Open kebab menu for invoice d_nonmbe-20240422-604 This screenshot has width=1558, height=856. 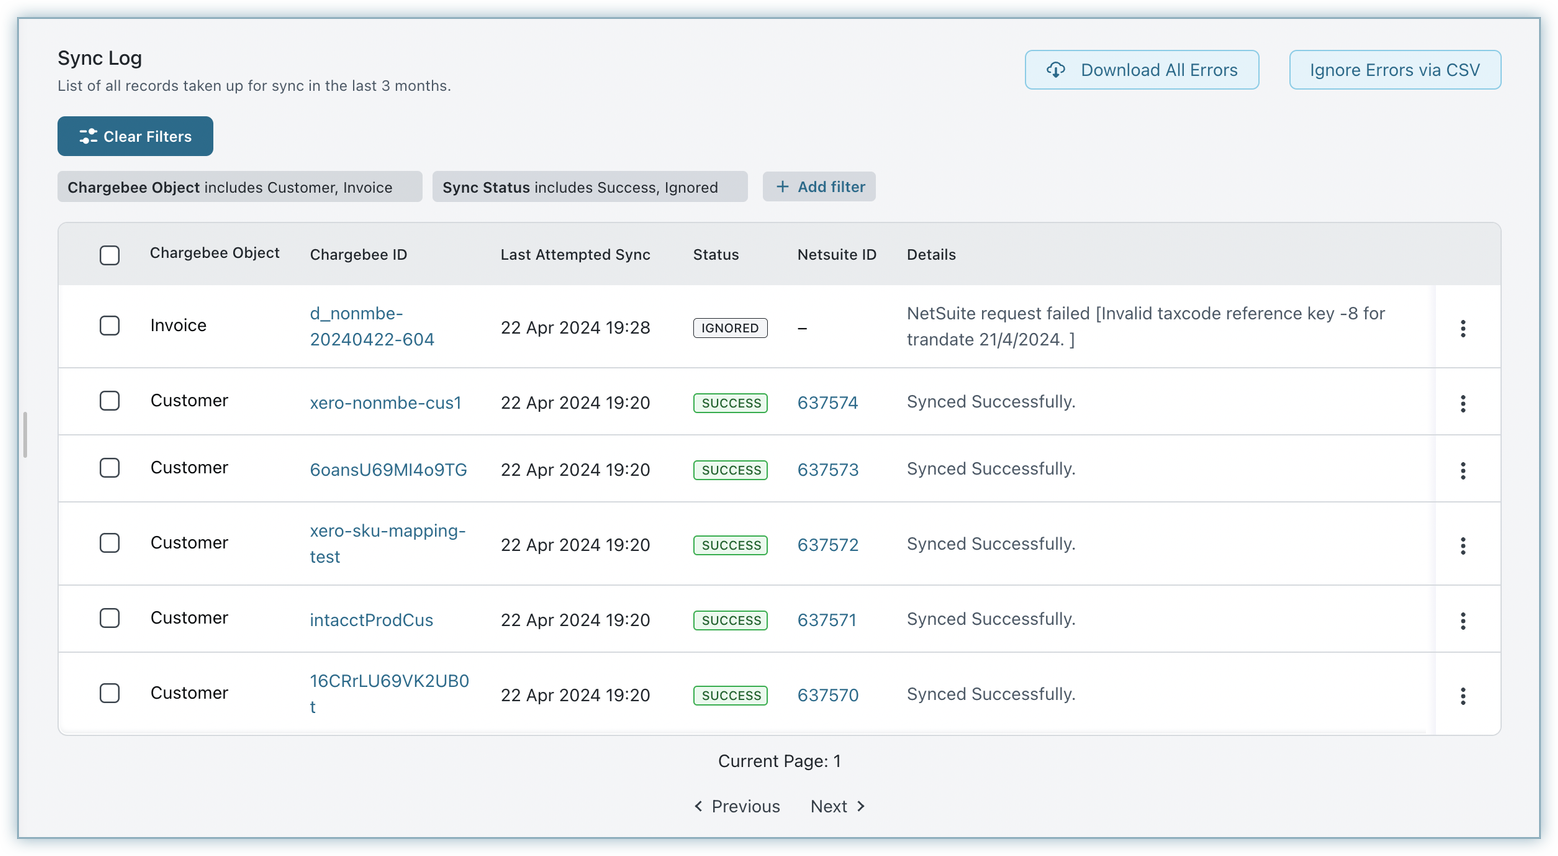1462,328
